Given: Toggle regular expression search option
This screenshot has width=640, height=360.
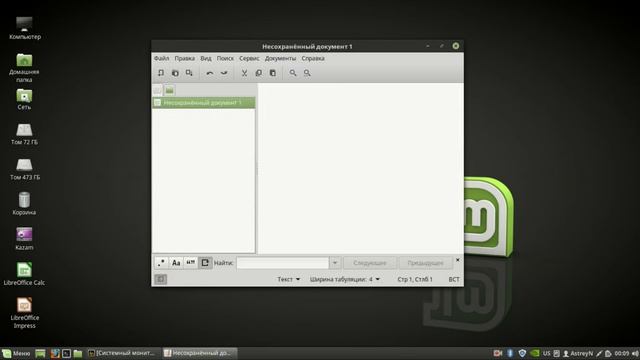Looking at the screenshot, I should (161, 263).
